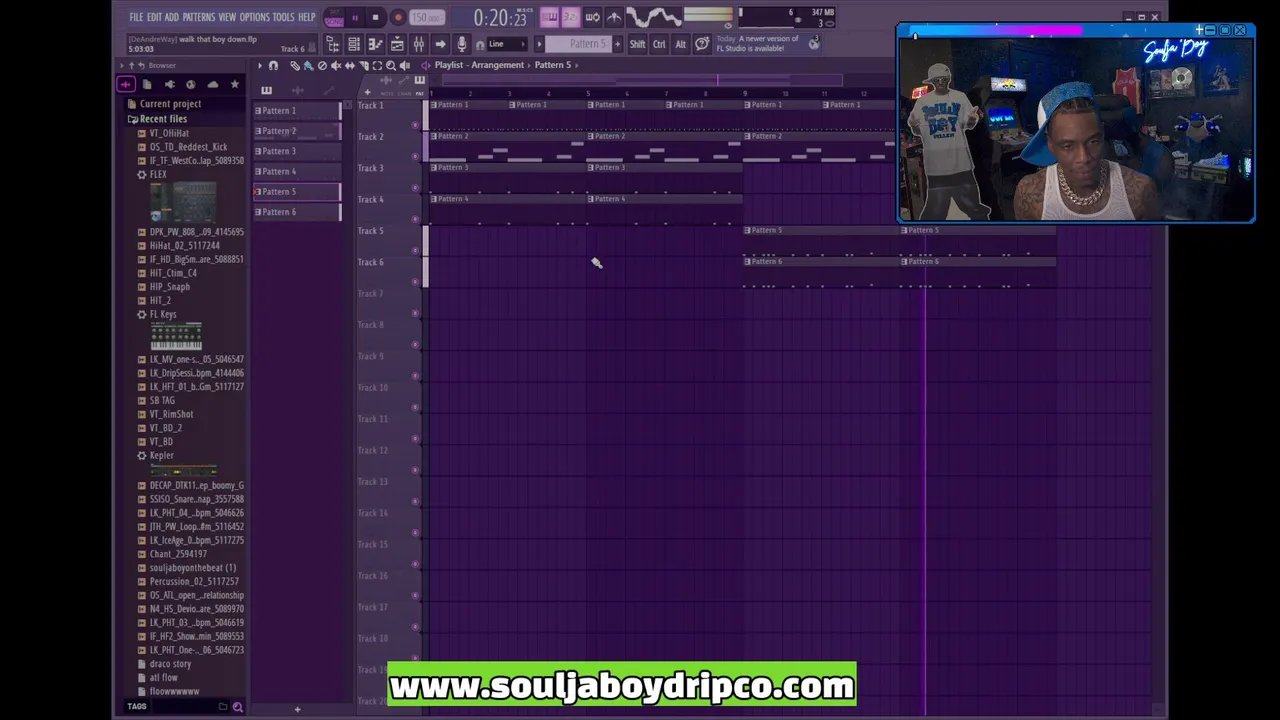Select Pattern 3 in the picker
The width and height of the screenshot is (1280, 720).
click(x=297, y=151)
